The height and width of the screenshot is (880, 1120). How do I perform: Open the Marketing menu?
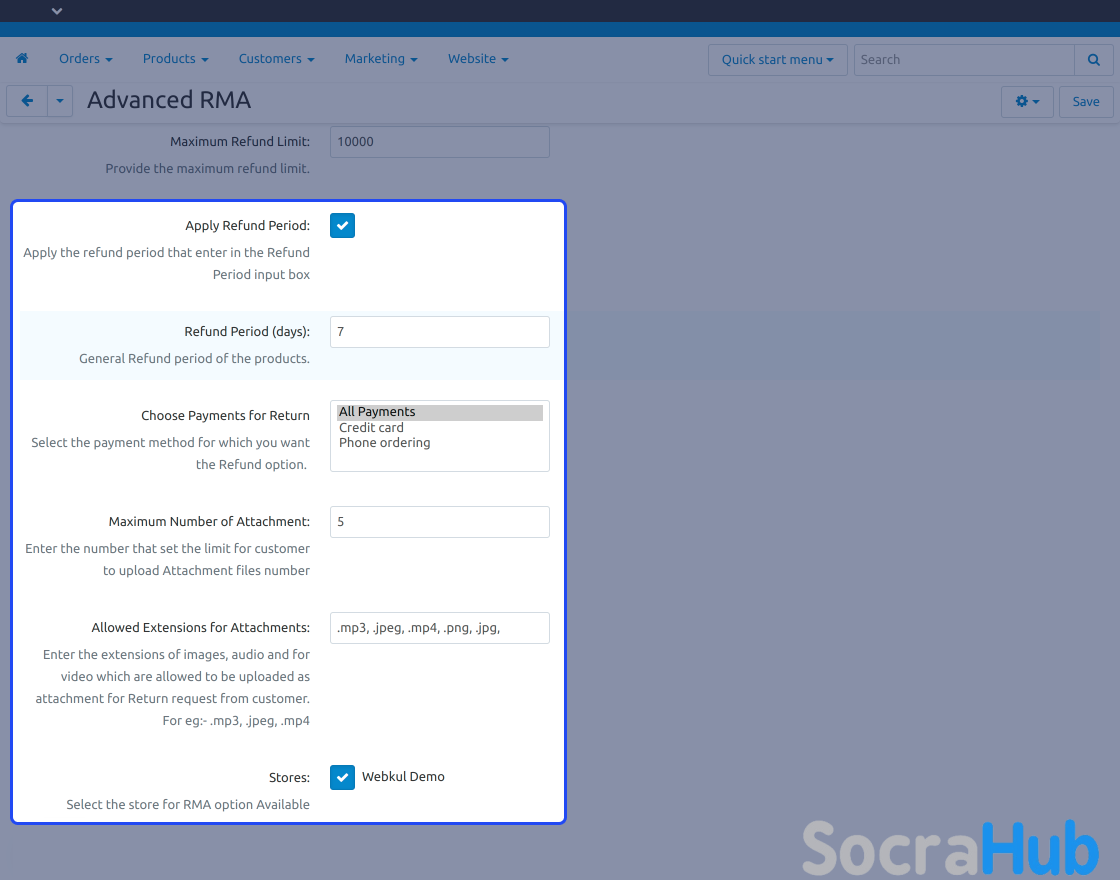(381, 59)
